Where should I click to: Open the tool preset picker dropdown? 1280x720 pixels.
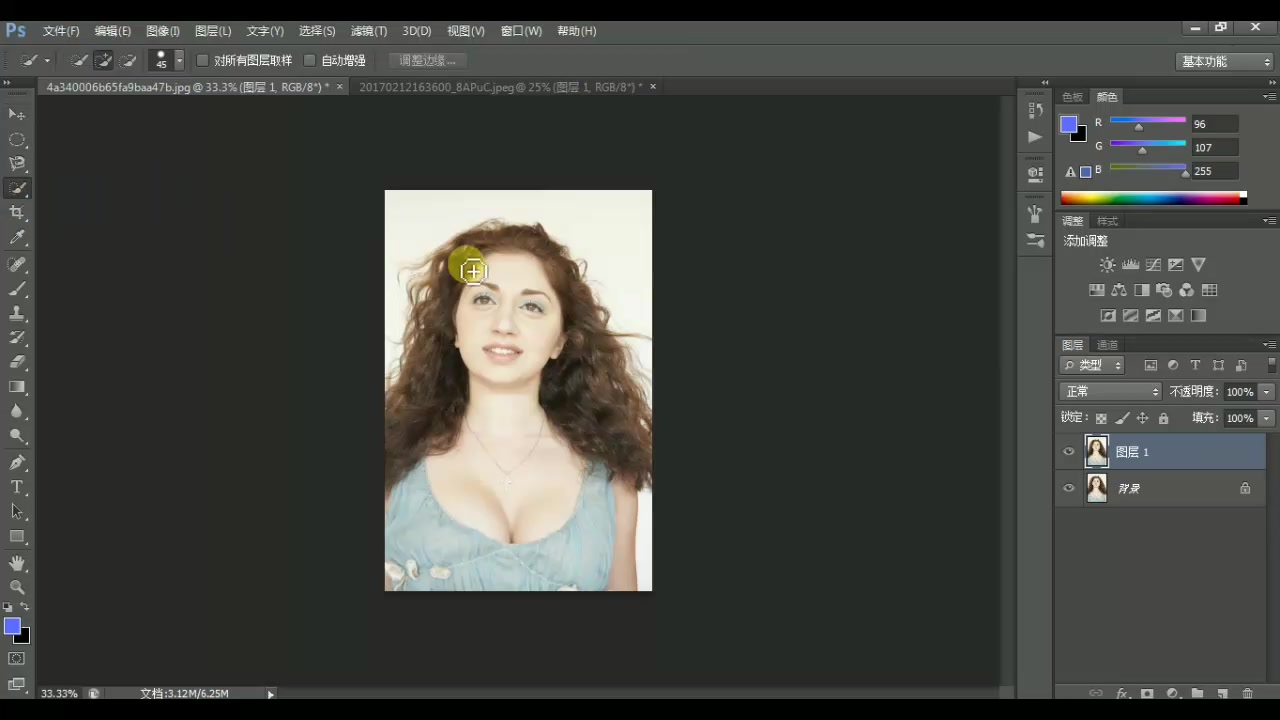pos(46,60)
